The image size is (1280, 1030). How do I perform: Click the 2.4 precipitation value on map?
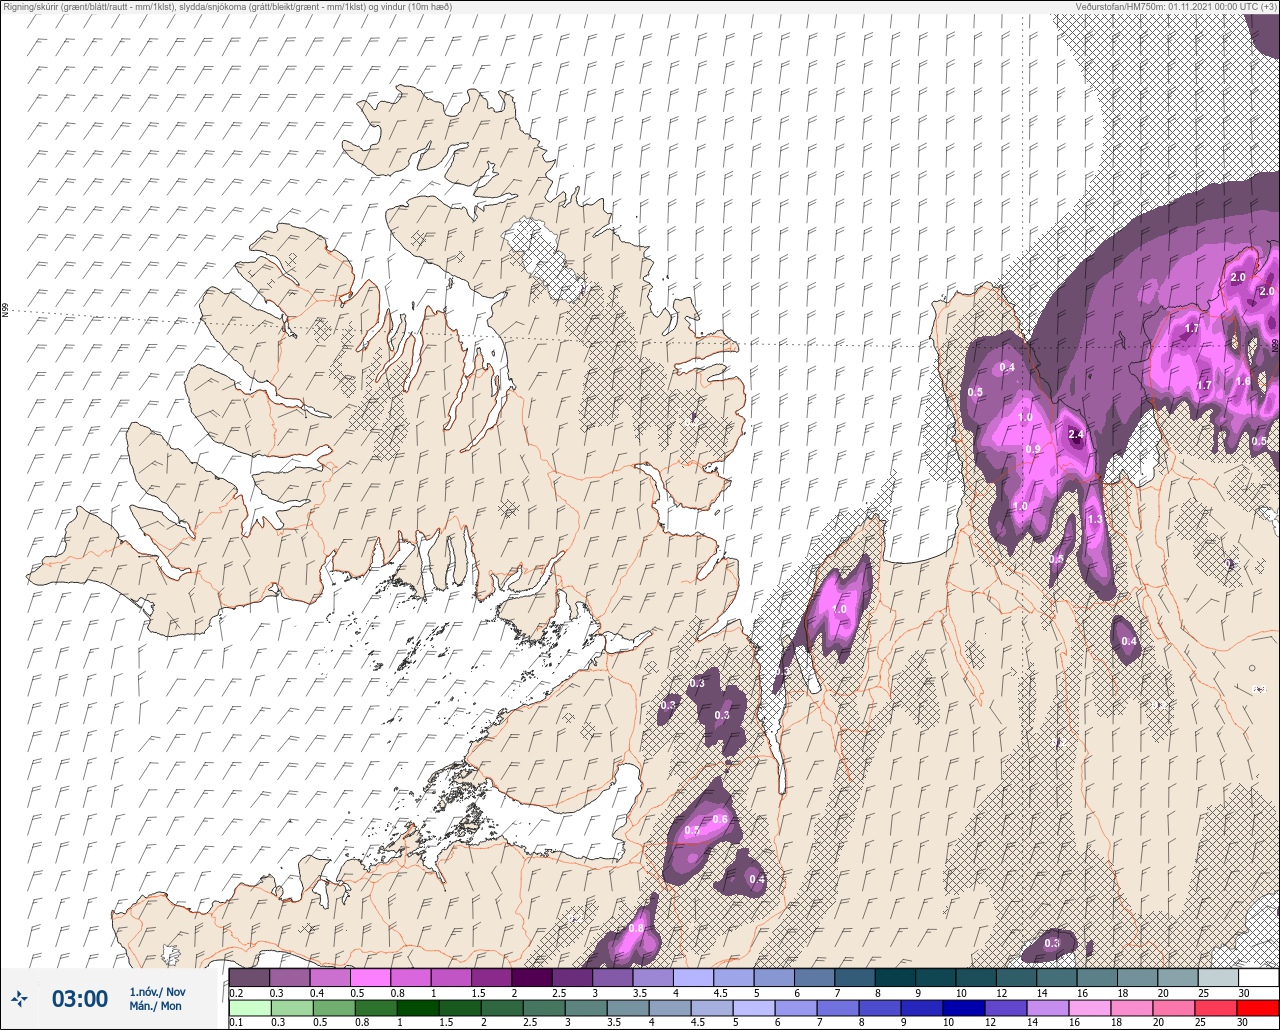1076,434
